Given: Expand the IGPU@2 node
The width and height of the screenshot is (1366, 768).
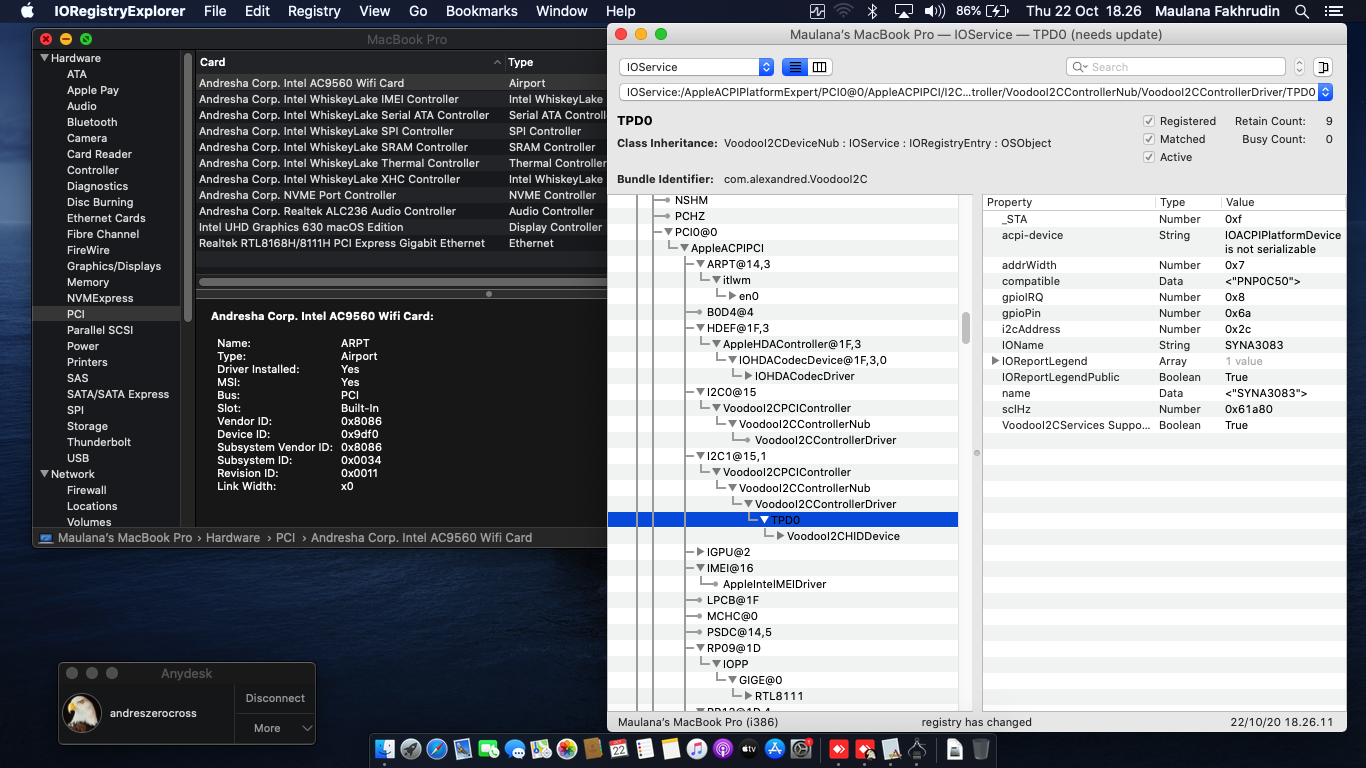Looking at the screenshot, I should [x=700, y=552].
